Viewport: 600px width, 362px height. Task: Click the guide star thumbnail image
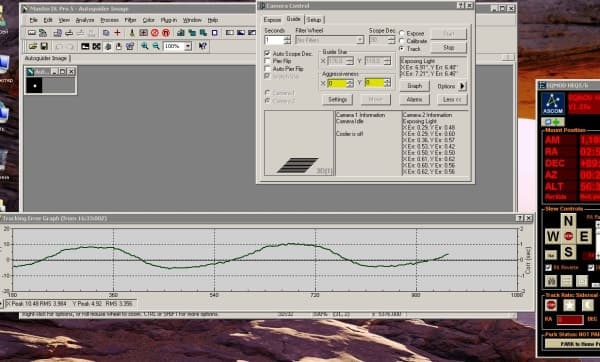pos(34,85)
